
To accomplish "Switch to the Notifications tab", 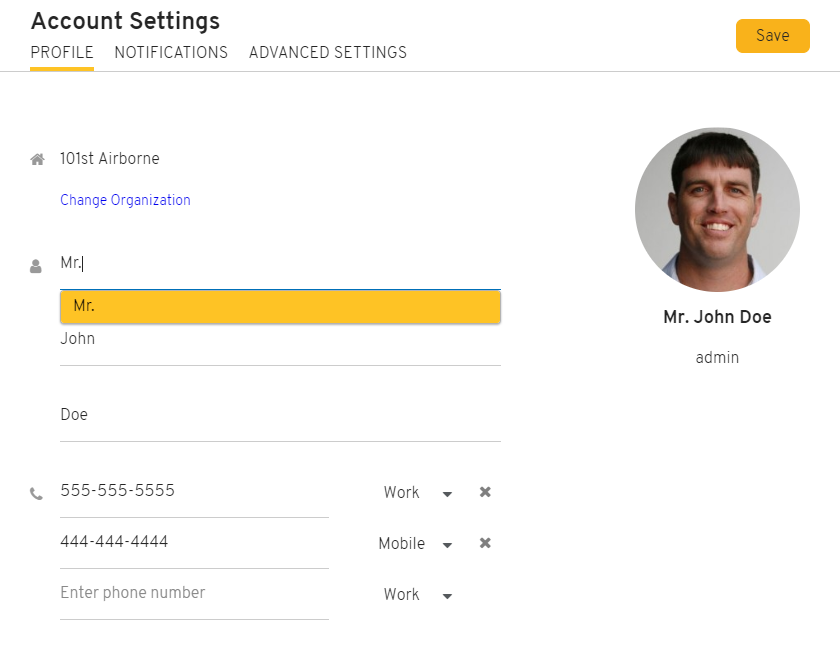I will [x=171, y=53].
